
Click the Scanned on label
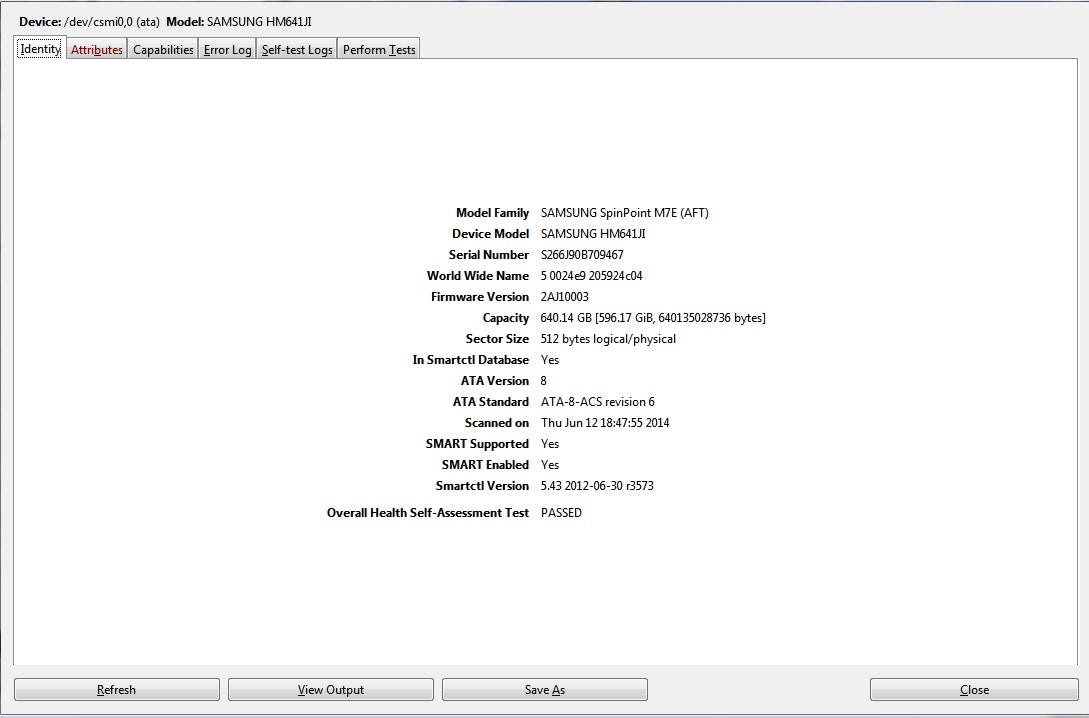[x=497, y=423]
